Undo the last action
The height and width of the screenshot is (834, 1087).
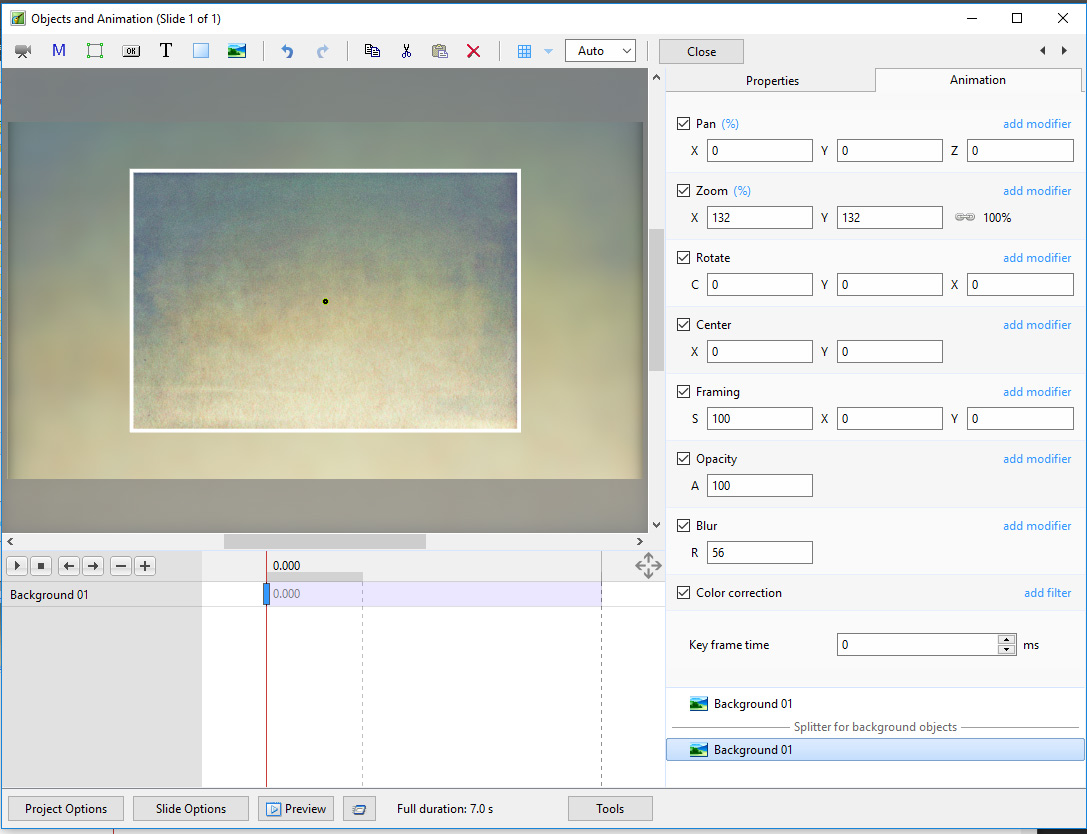(287, 51)
